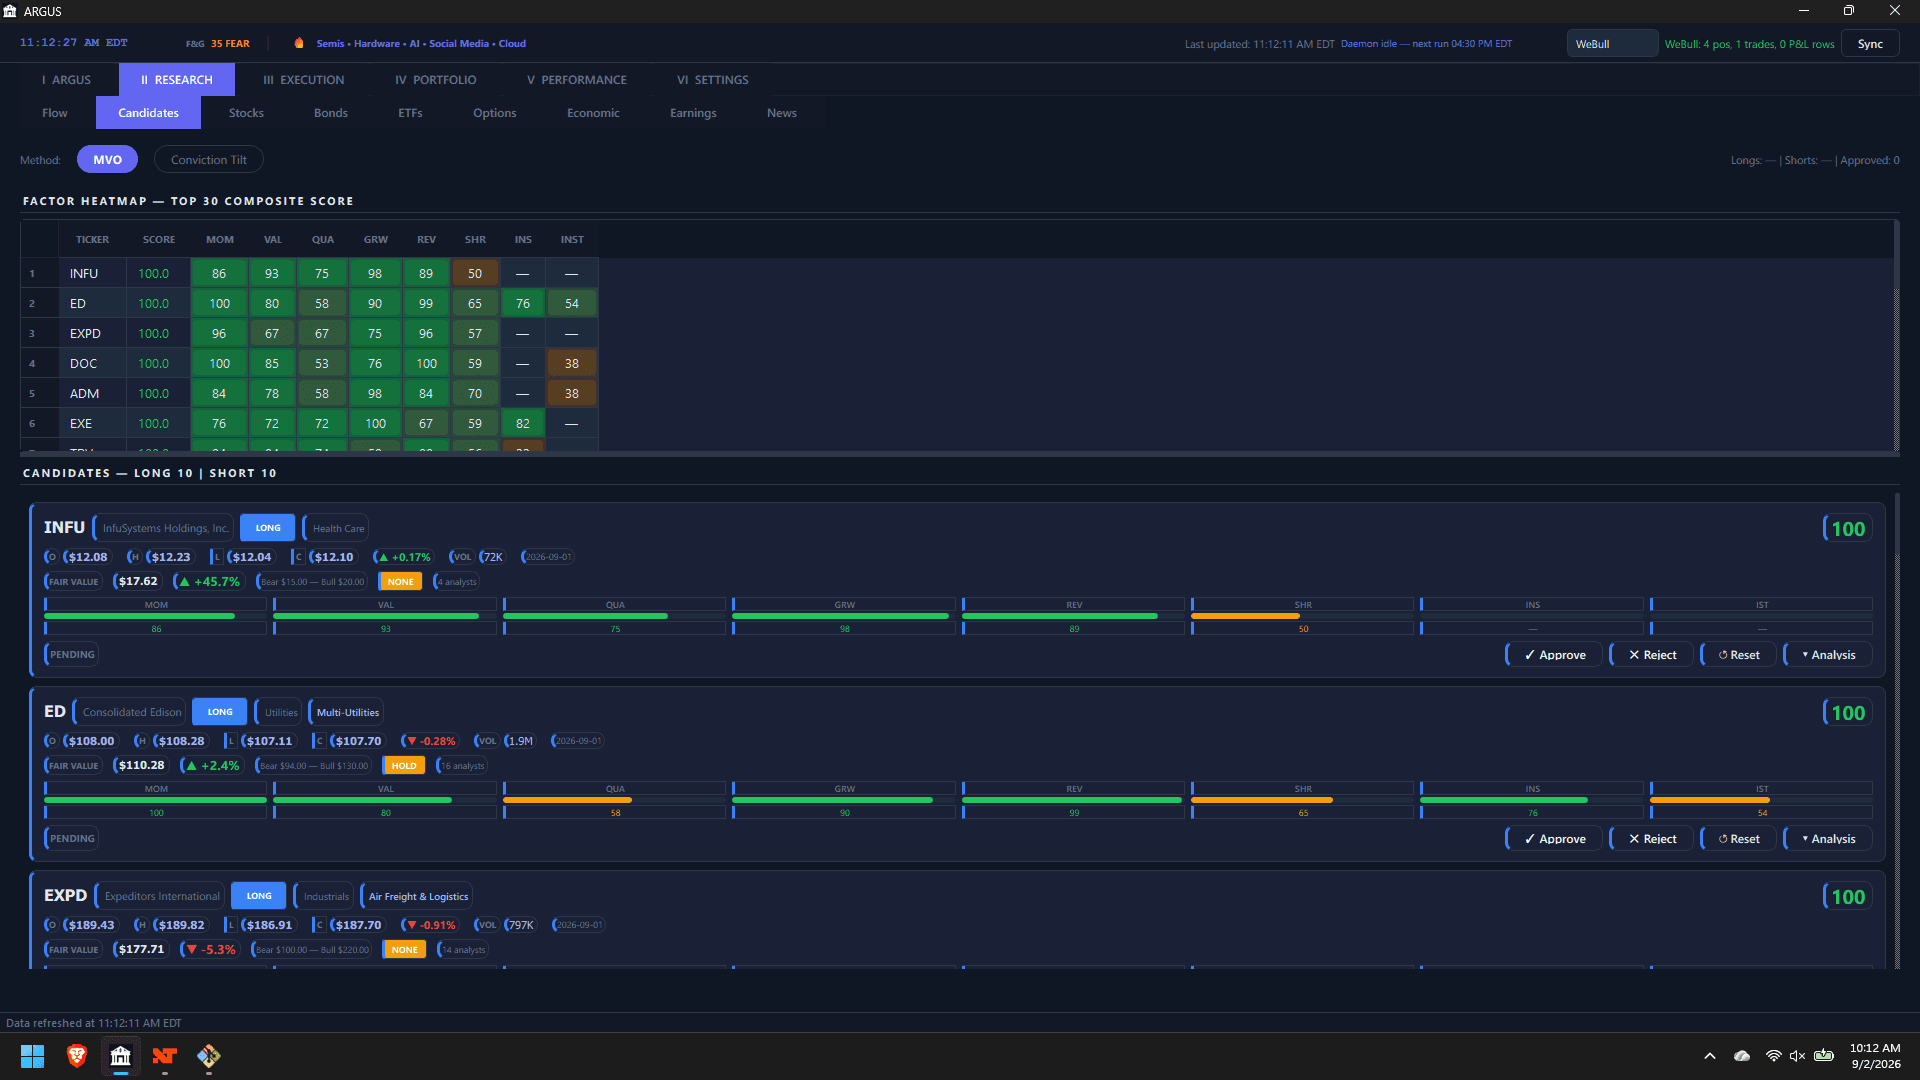This screenshot has width=1920, height=1080.
Task: Click the Multi-Utilities tag on the ED card
Action: pos(347,712)
